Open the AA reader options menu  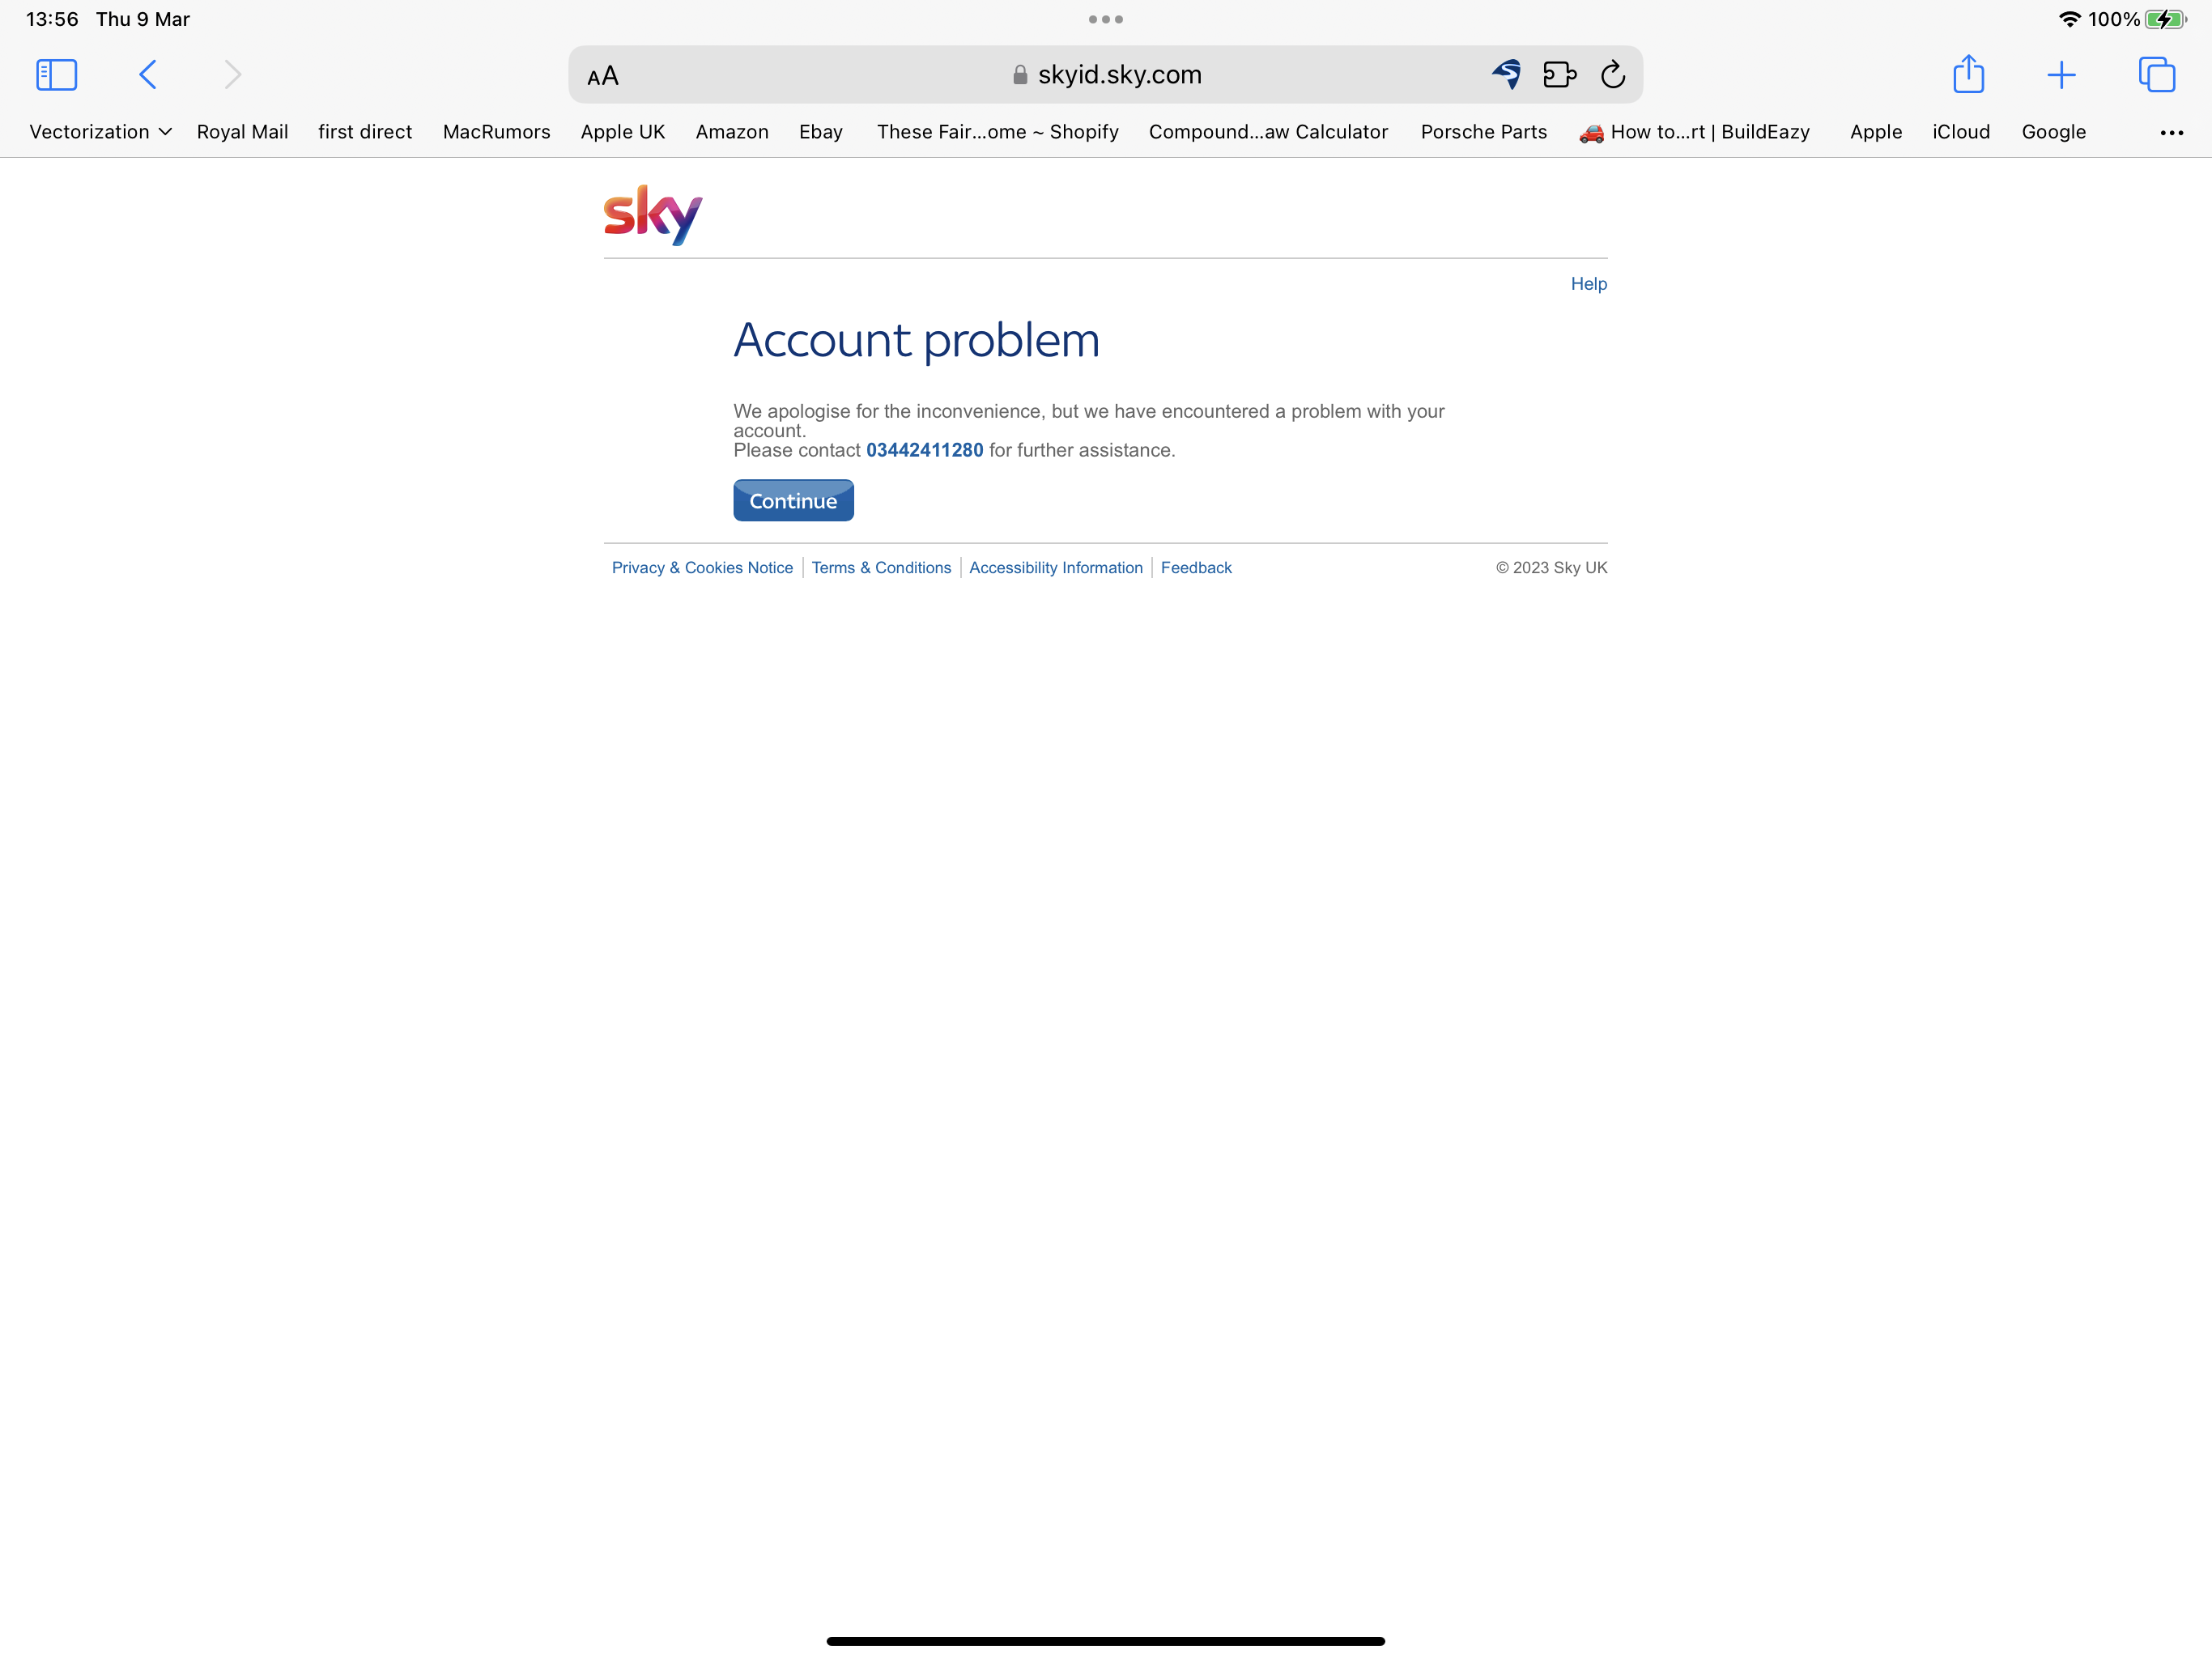point(603,76)
